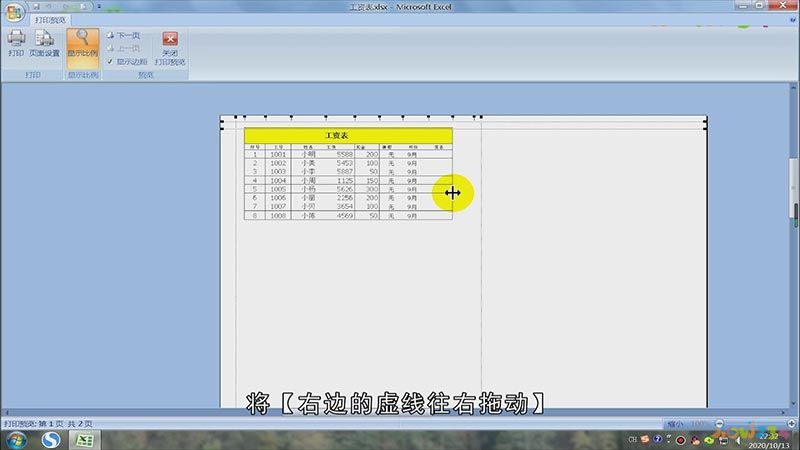Click the blue help question mark tray icon

658,439
